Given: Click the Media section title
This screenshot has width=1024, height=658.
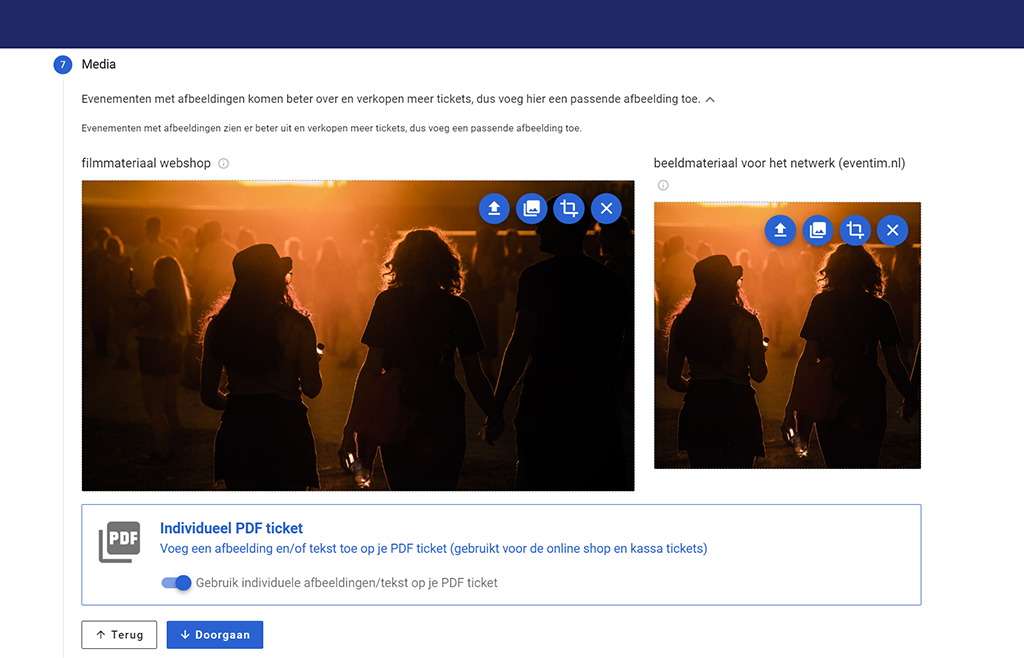Looking at the screenshot, I should 99,64.
